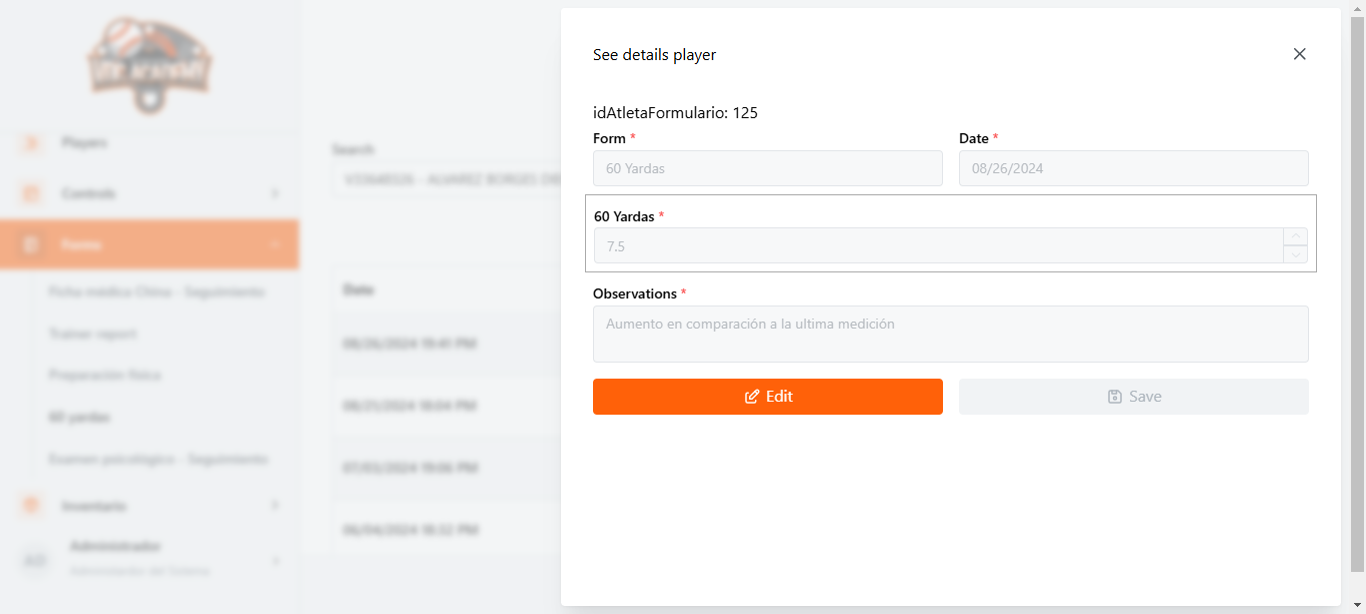Click the orange Edit button
The width and height of the screenshot is (1366, 614).
(x=768, y=396)
